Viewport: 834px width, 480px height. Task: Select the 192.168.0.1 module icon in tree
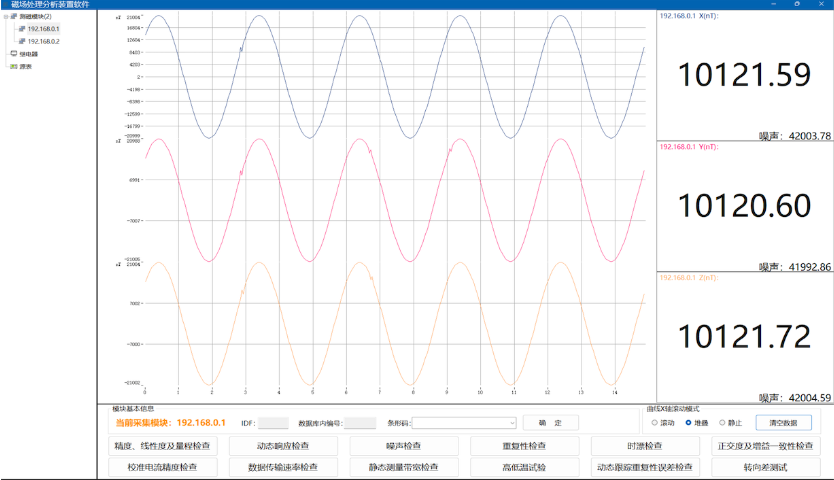(x=22, y=29)
